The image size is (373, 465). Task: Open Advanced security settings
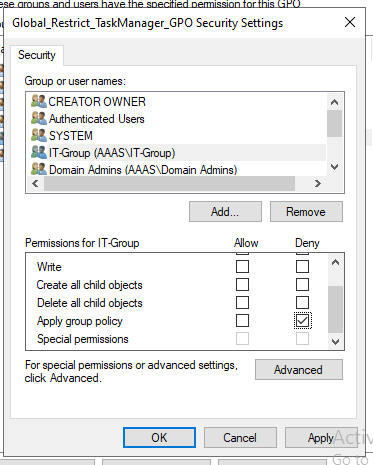(299, 370)
